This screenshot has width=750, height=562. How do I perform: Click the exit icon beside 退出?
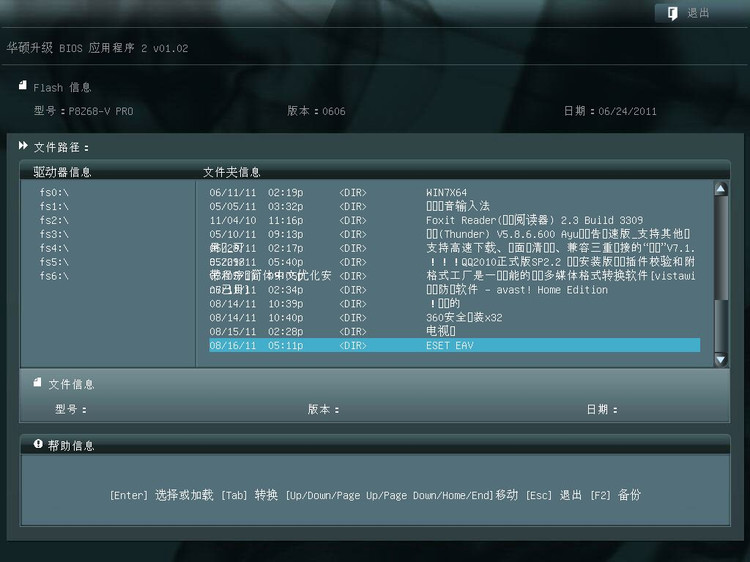click(x=669, y=13)
